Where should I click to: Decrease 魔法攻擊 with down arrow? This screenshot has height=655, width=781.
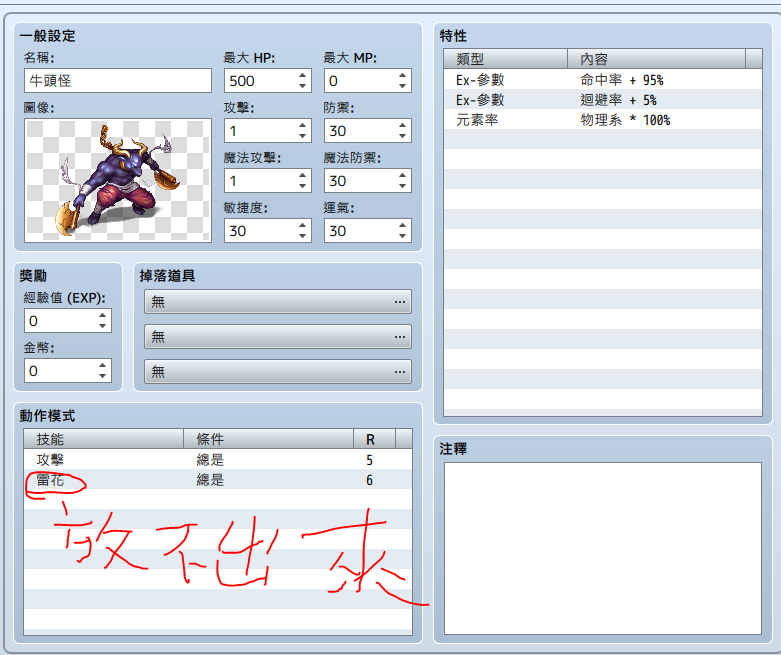pyautogui.click(x=302, y=186)
